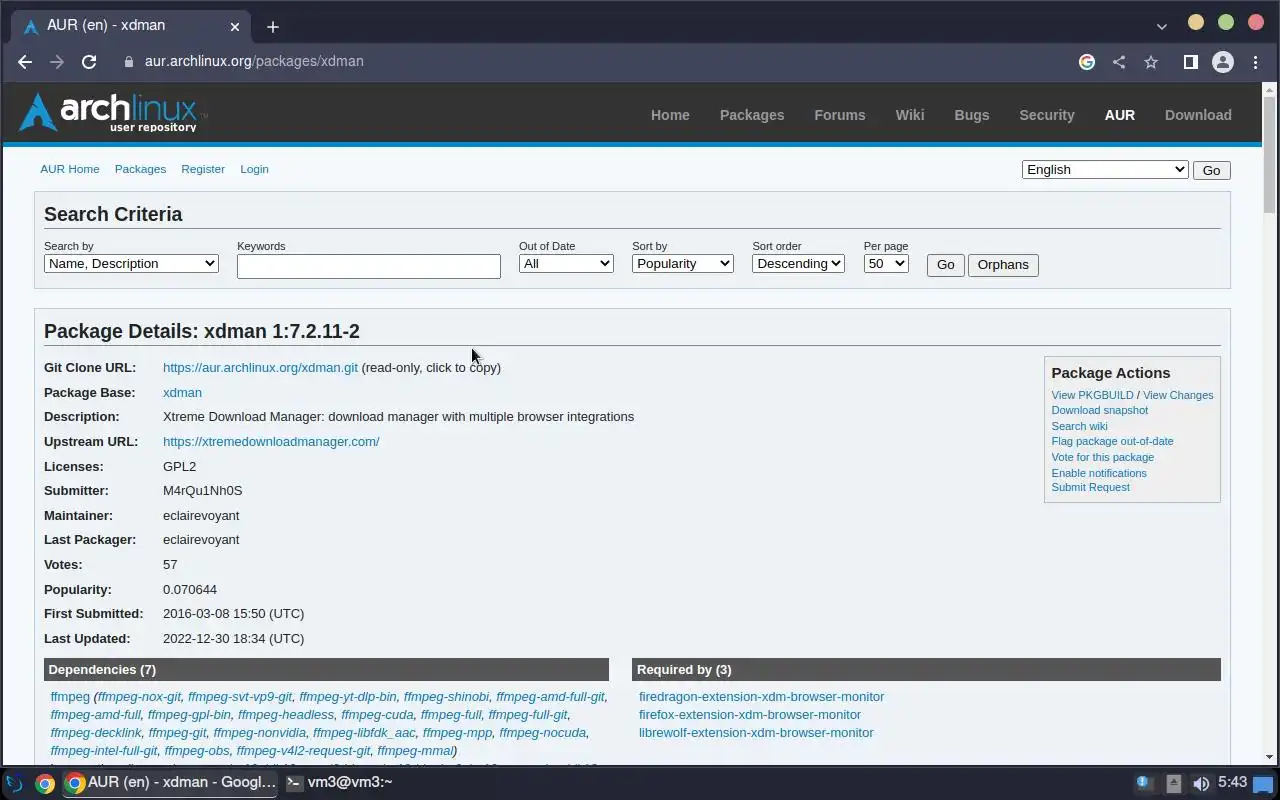
Task: Click the share page icon
Action: pos(1119,62)
